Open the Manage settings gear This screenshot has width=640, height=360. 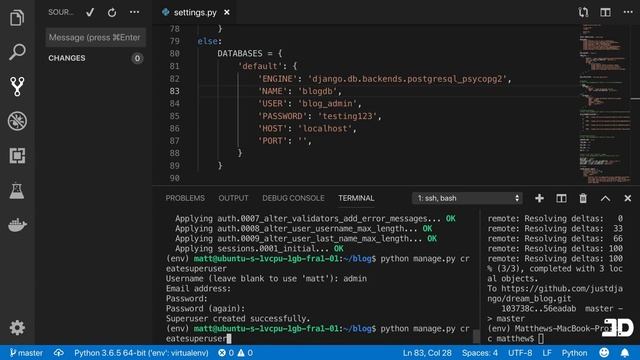17,328
